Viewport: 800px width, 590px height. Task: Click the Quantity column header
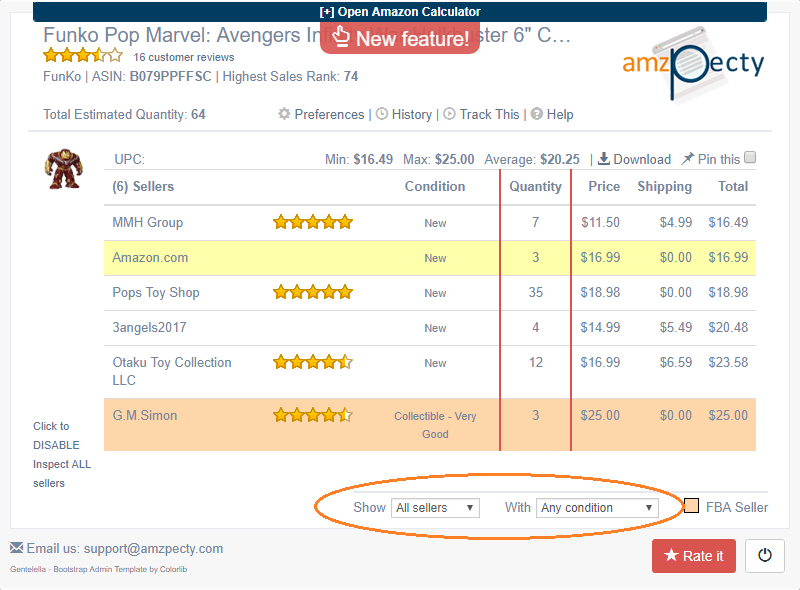click(535, 186)
